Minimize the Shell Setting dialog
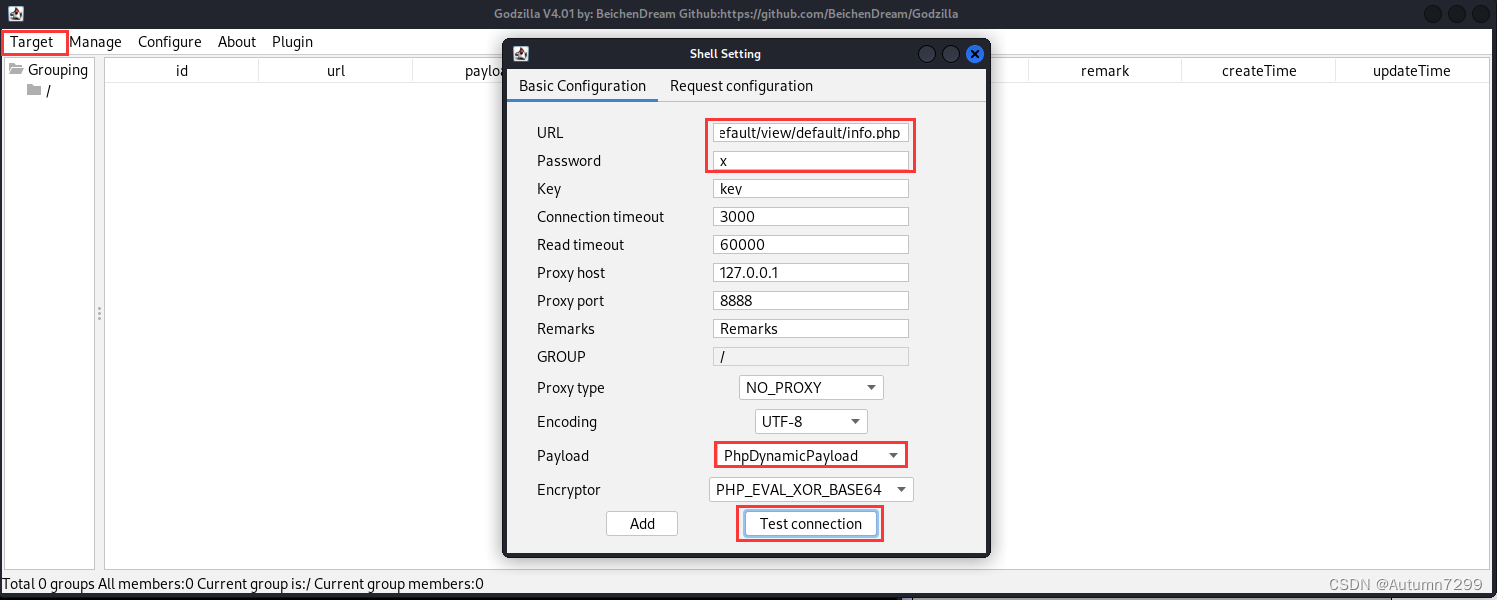Viewport: 1497px width, 600px height. click(927, 54)
